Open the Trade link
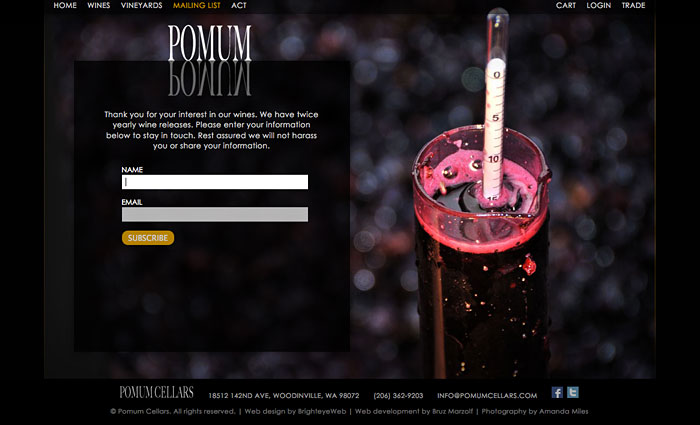The image size is (700, 425). tap(633, 5)
